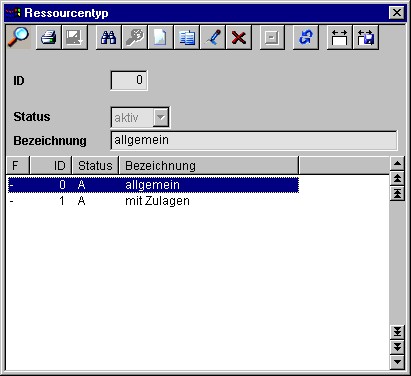Click the binoculars find icon

pyautogui.click(x=108, y=37)
